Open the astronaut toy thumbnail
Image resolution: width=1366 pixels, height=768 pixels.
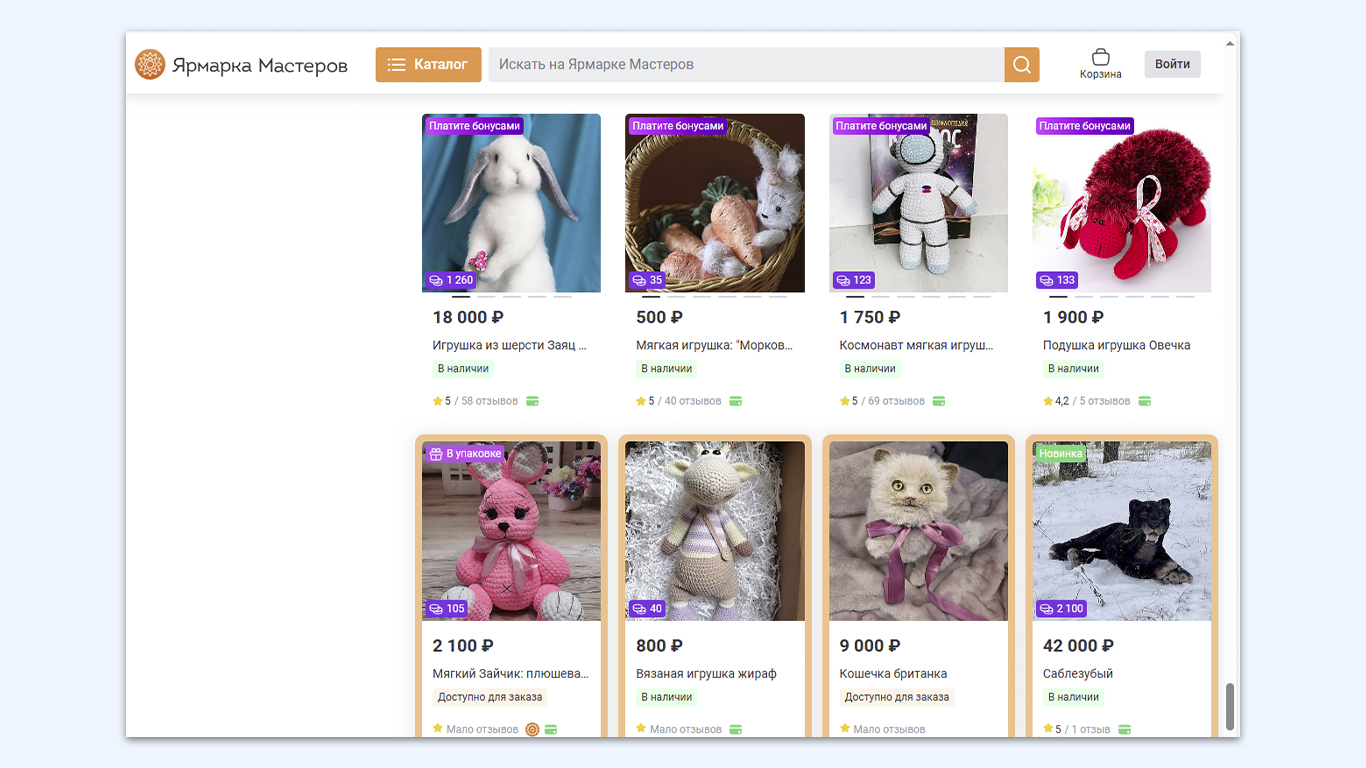[918, 203]
